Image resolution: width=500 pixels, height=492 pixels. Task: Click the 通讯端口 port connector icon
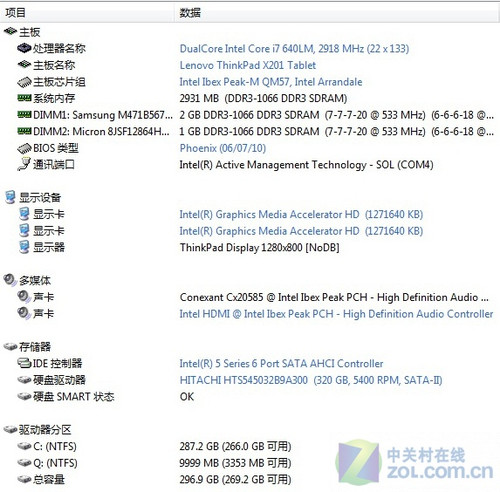tap(24, 164)
